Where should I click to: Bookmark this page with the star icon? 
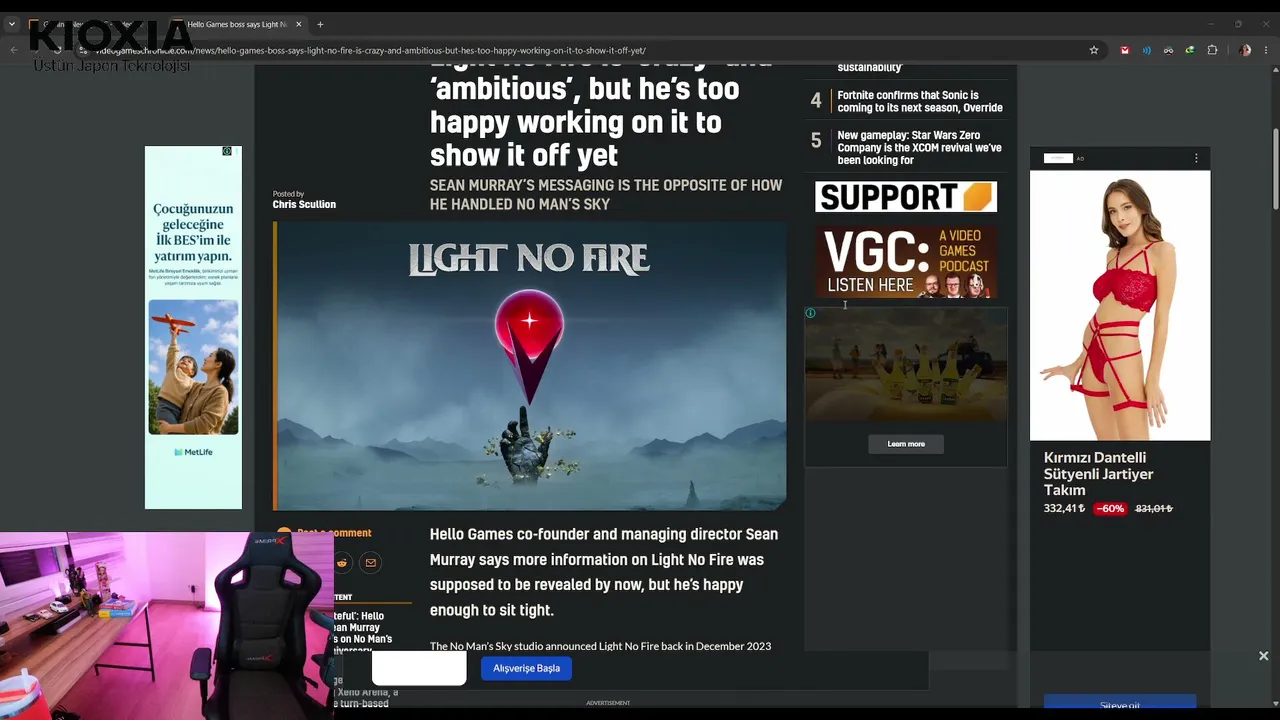1094,50
